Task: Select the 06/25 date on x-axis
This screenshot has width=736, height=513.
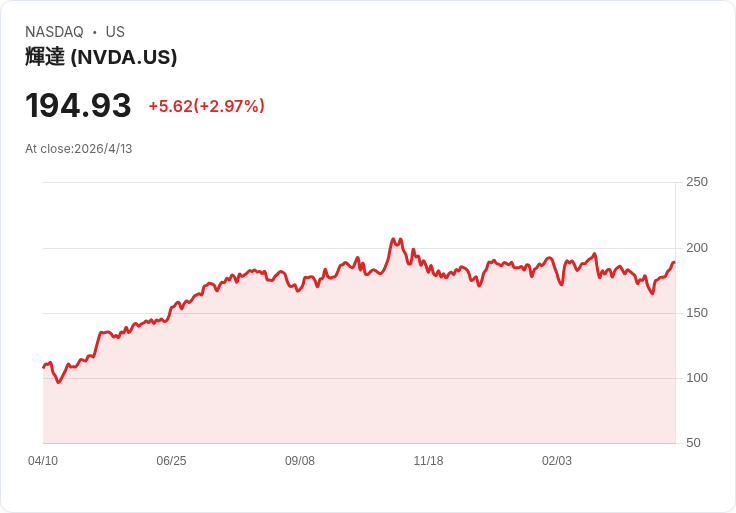Action: (171, 461)
